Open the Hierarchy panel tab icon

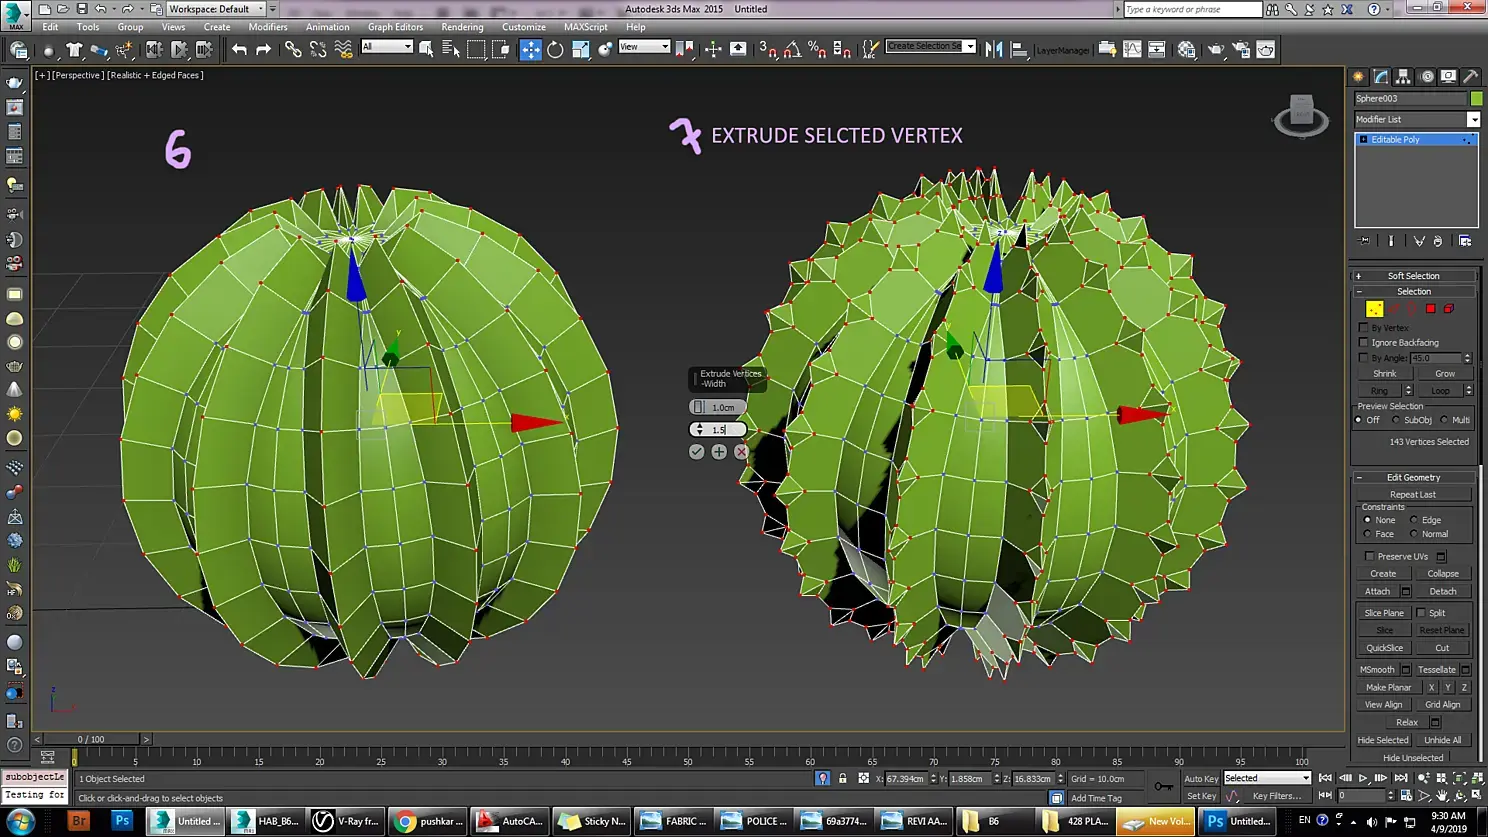point(1403,76)
